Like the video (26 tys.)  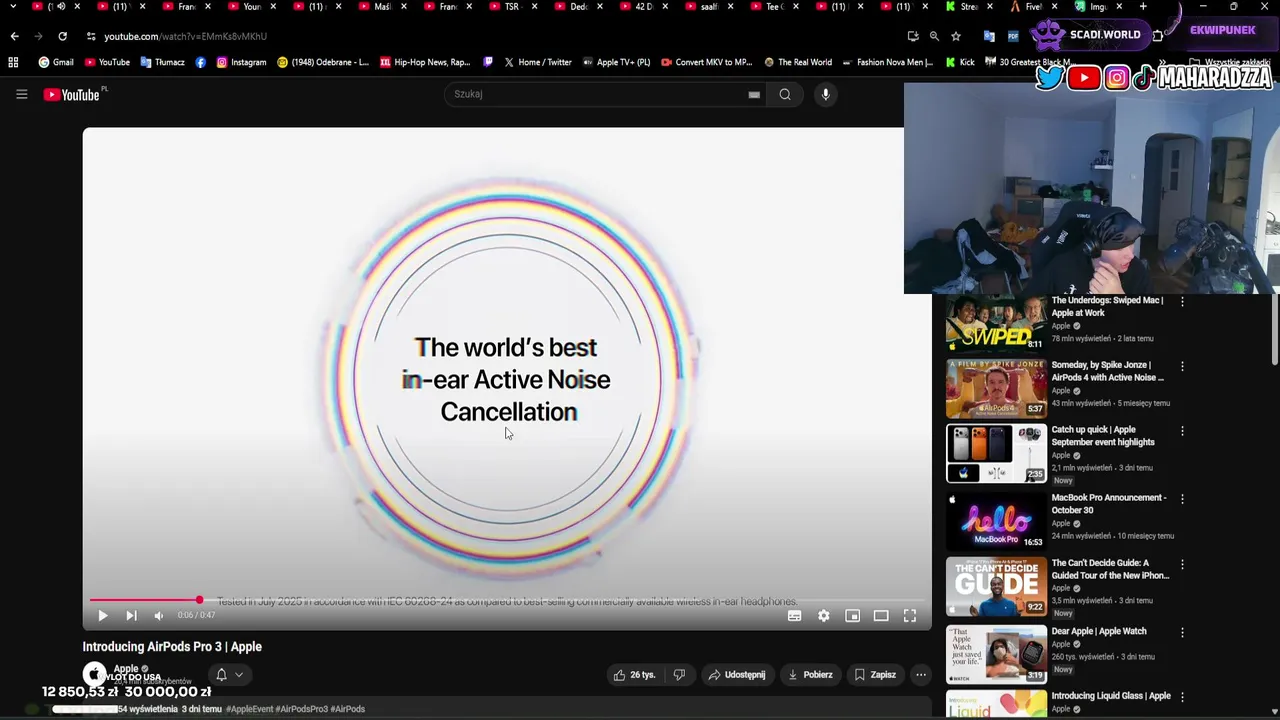pos(634,675)
